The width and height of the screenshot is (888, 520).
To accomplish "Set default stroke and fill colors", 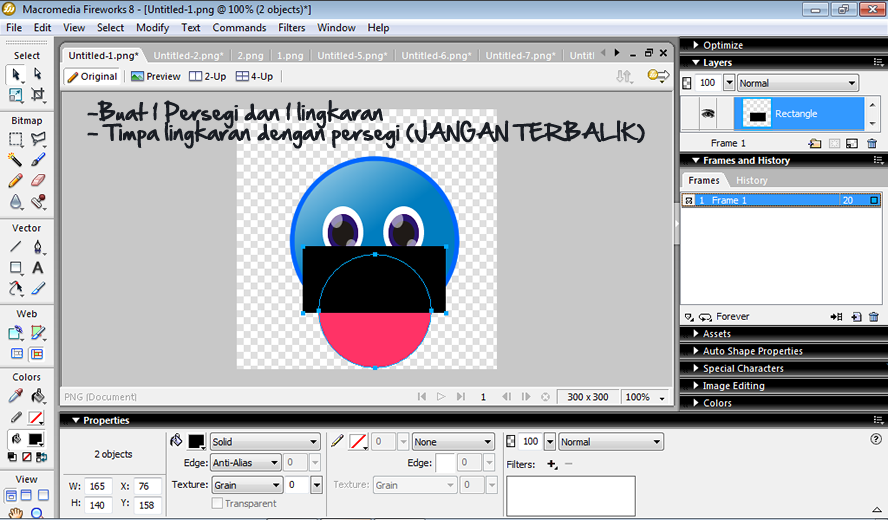I will coord(12,457).
